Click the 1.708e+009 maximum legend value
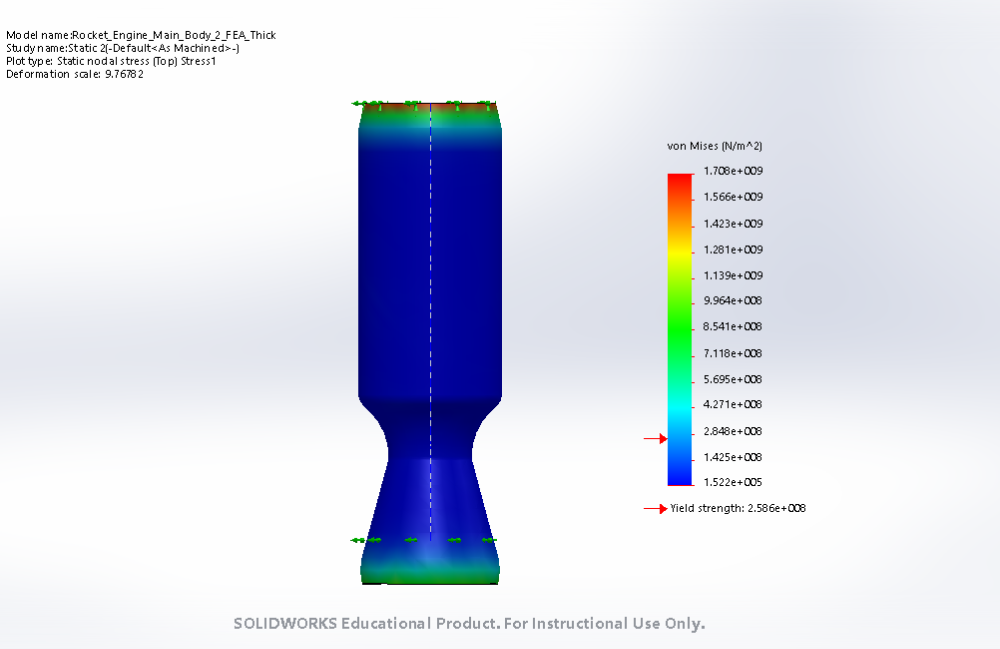 pos(733,171)
